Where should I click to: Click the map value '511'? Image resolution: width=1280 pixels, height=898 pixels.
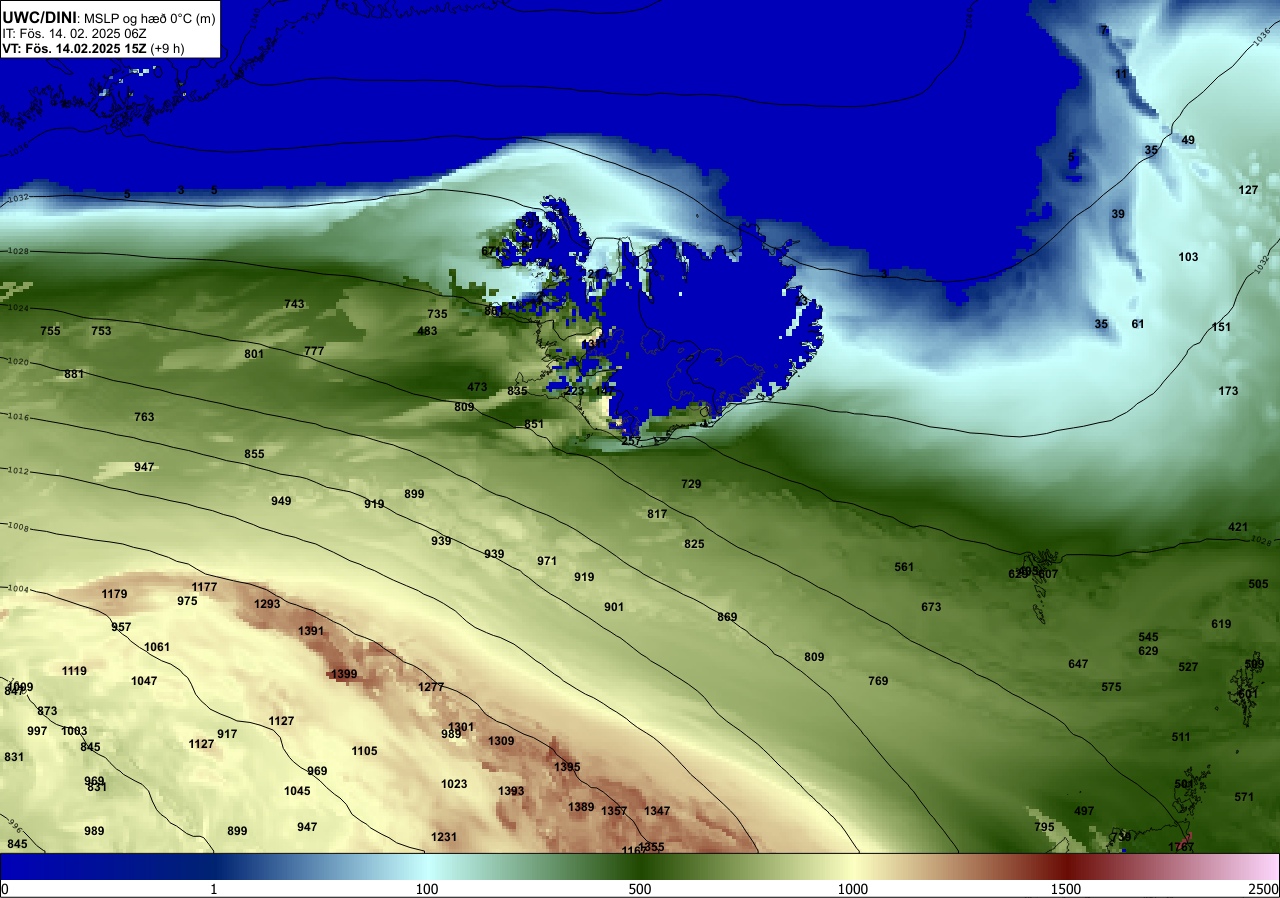[1181, 737]
